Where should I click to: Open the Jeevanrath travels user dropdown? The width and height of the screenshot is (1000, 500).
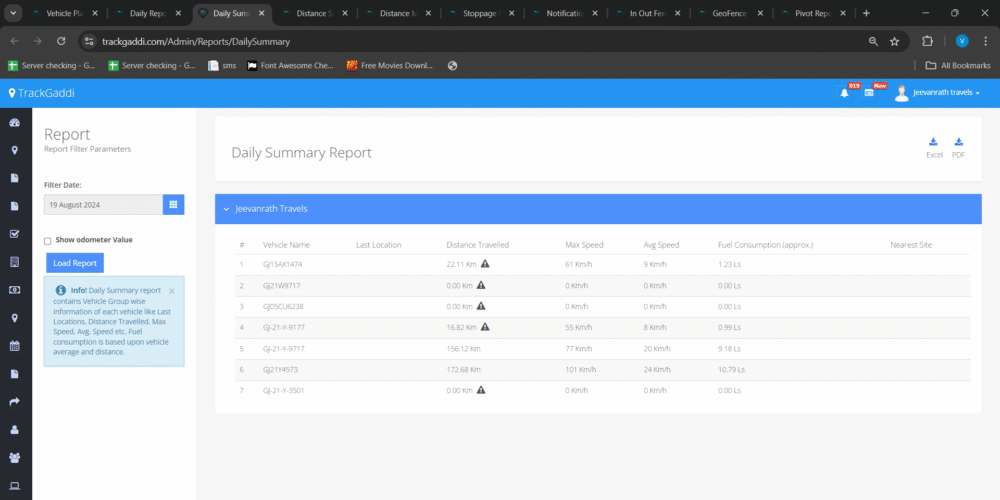tap(946, 93)
